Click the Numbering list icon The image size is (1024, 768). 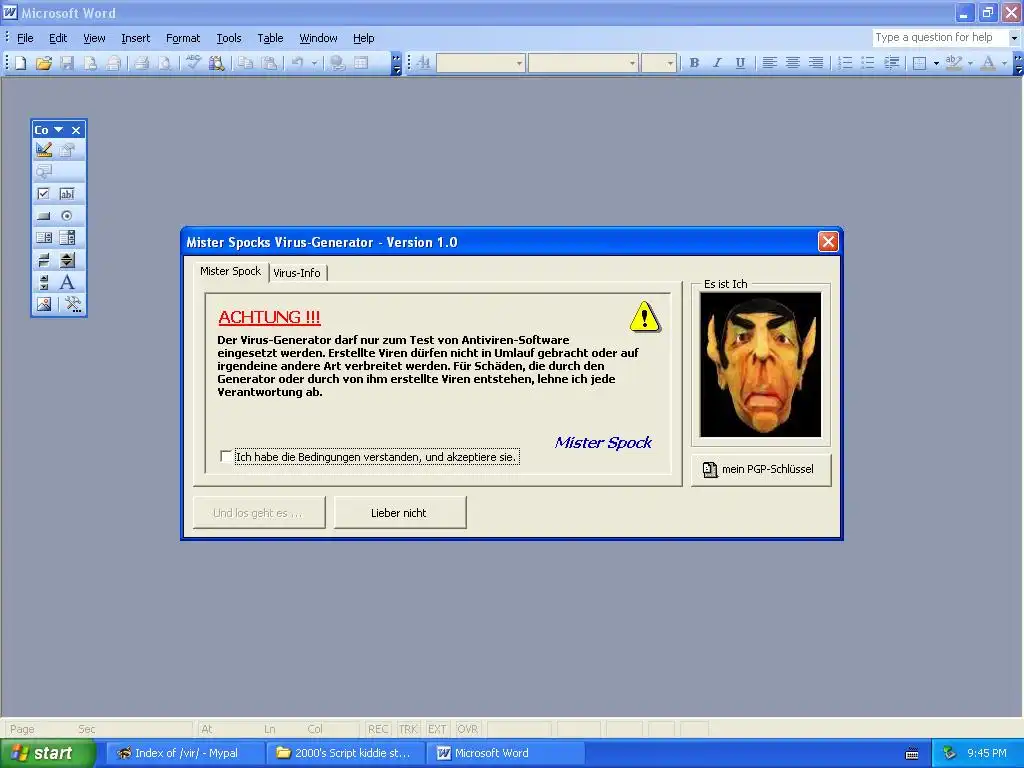pos(844,63)
